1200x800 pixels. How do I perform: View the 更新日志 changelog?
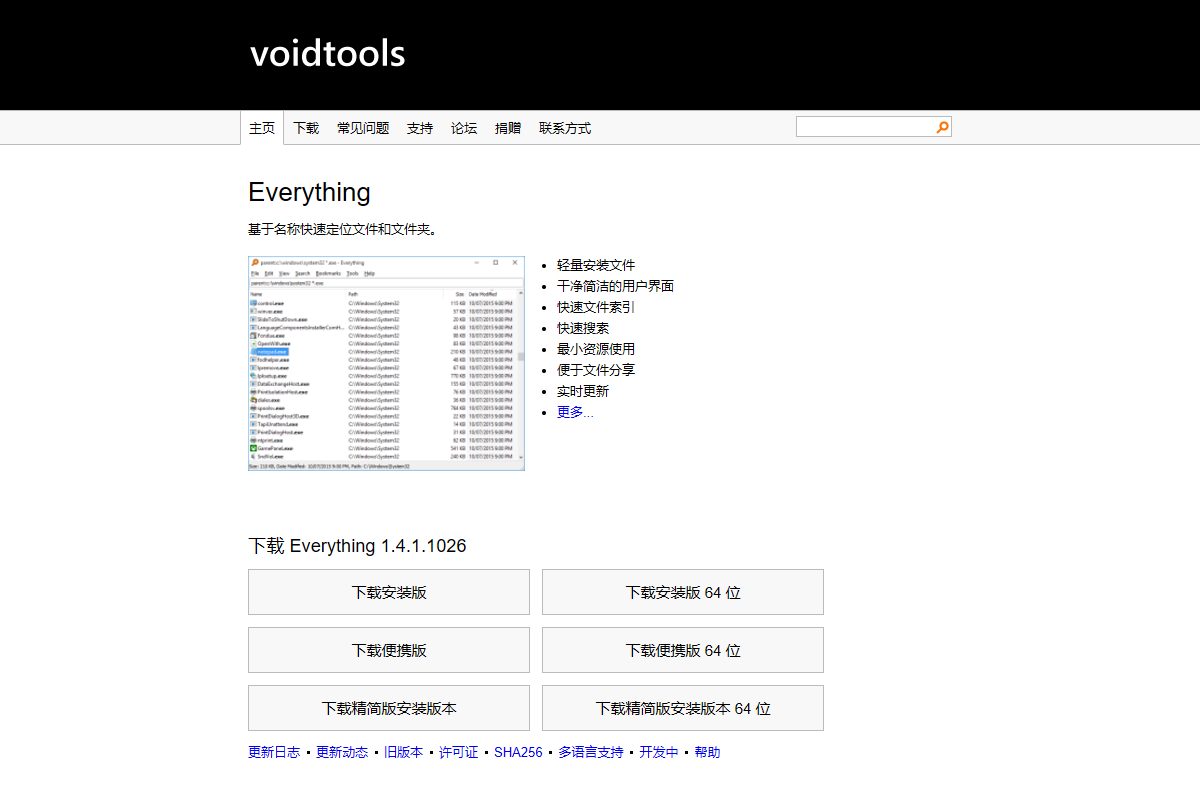coord(273,752)
